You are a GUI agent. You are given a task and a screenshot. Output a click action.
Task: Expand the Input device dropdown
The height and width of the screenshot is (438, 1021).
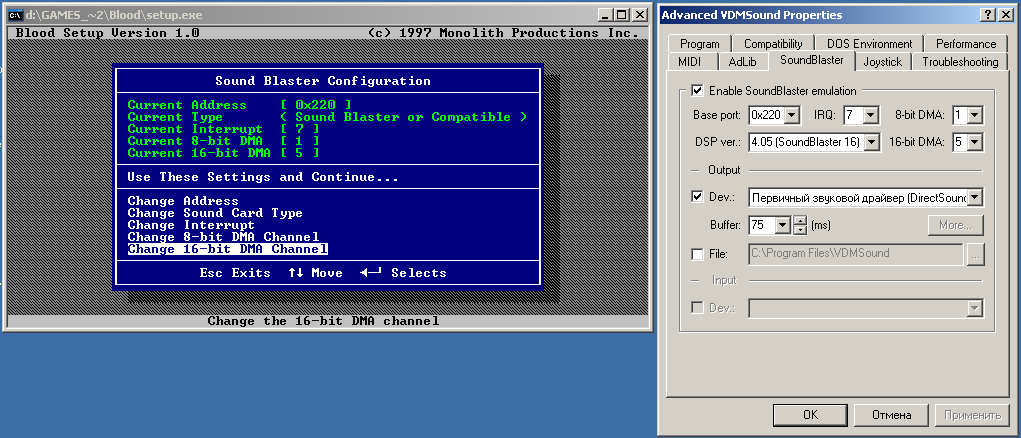pos(975,308)
